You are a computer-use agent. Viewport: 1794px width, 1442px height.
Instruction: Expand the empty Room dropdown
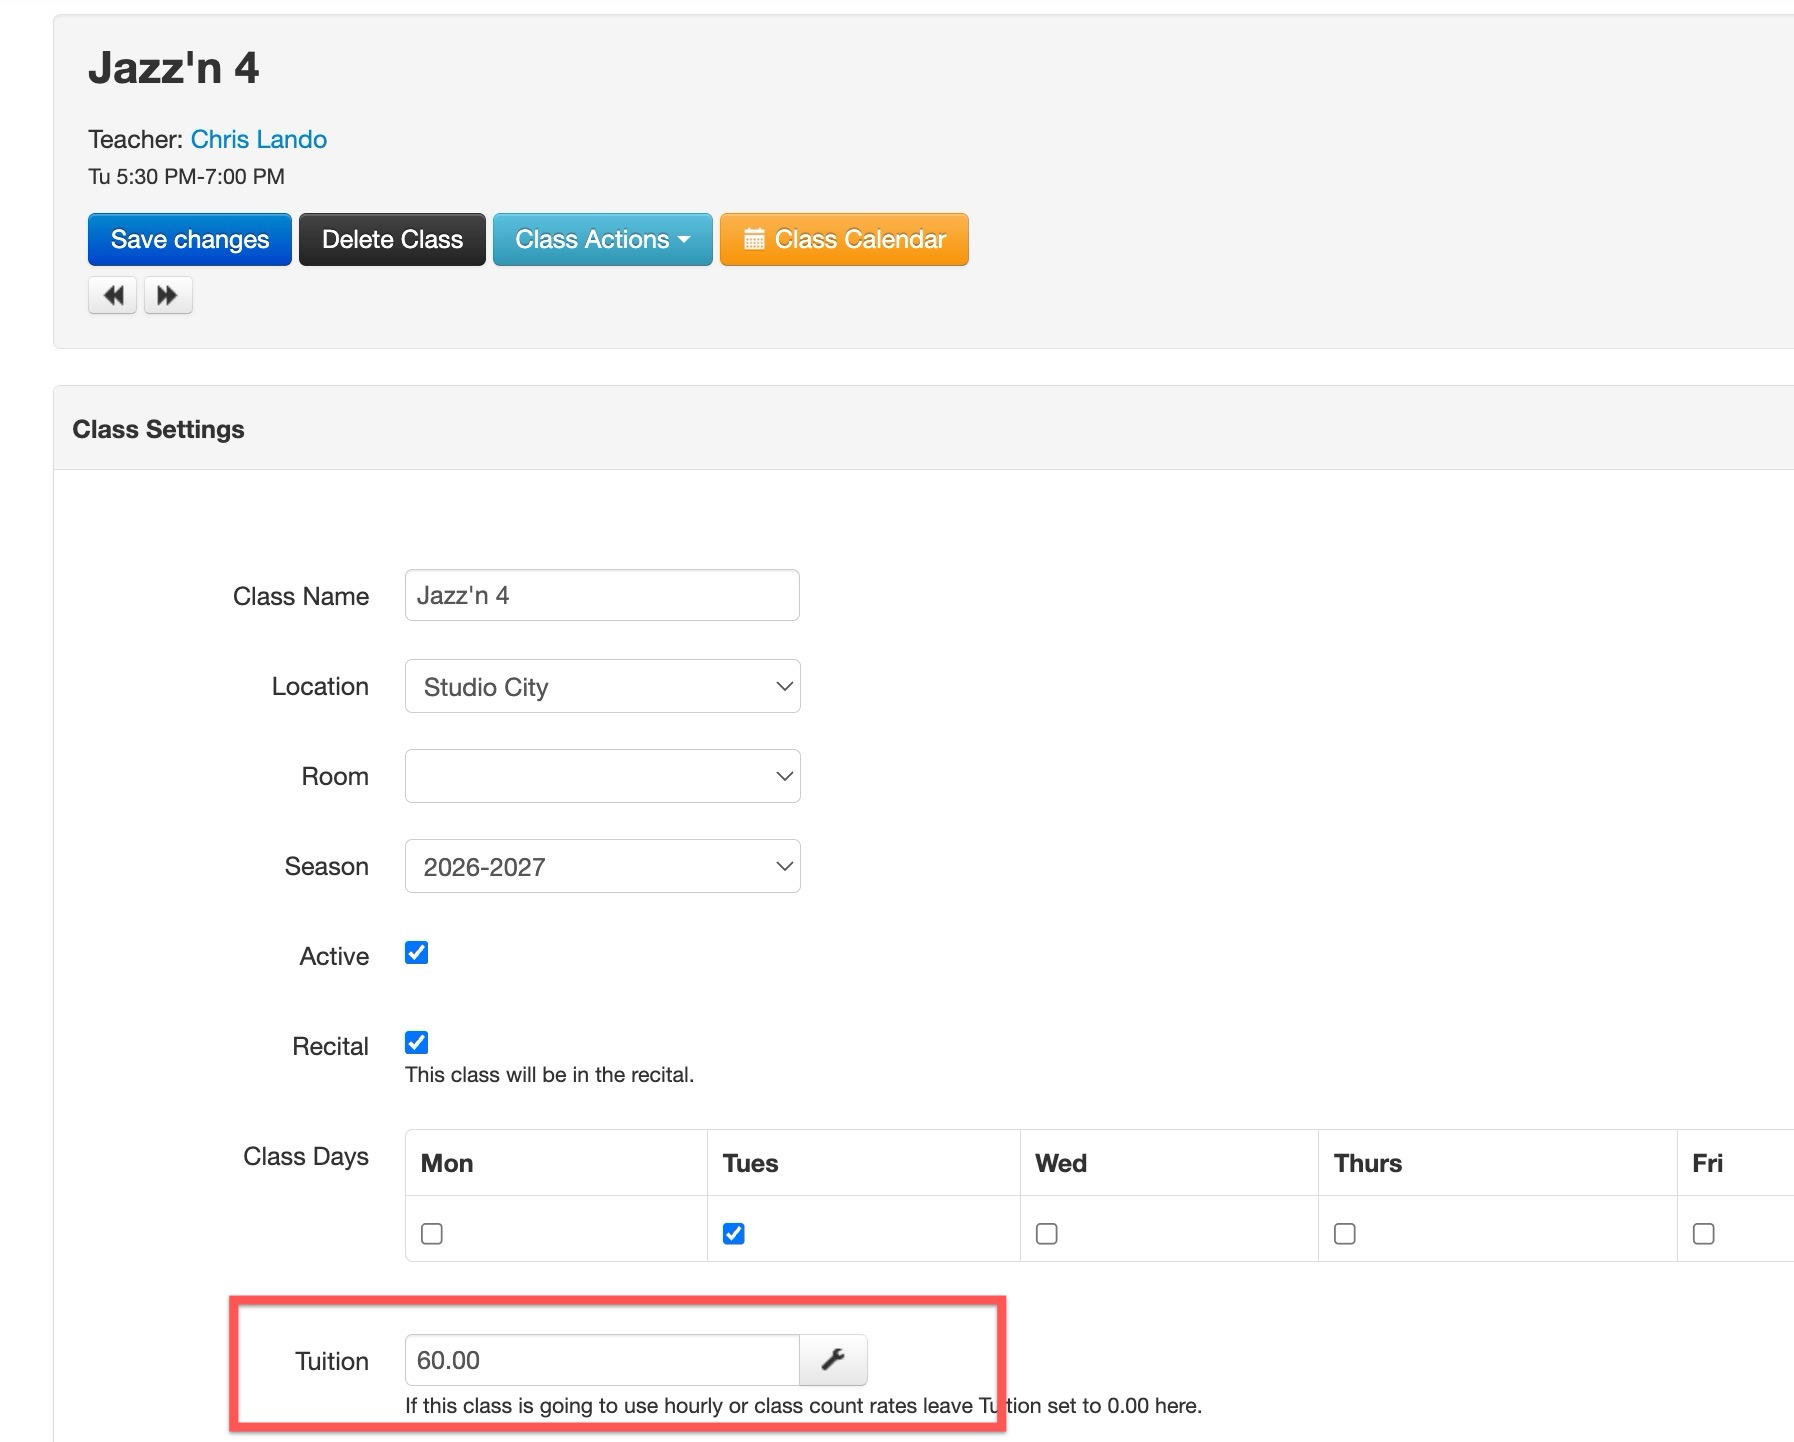602,776
